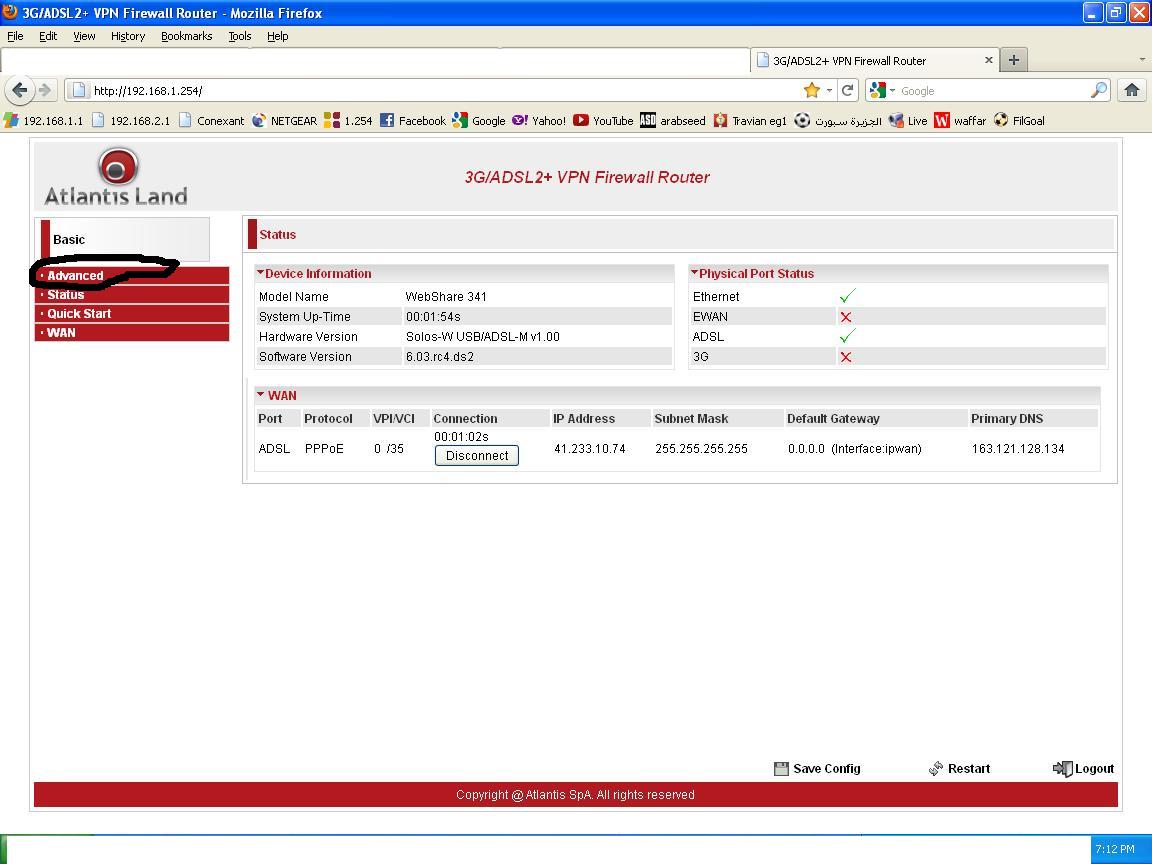Click the system clock showing 7:12 PM
Screen dimensions: 1152x864
tap(1115, 849)
